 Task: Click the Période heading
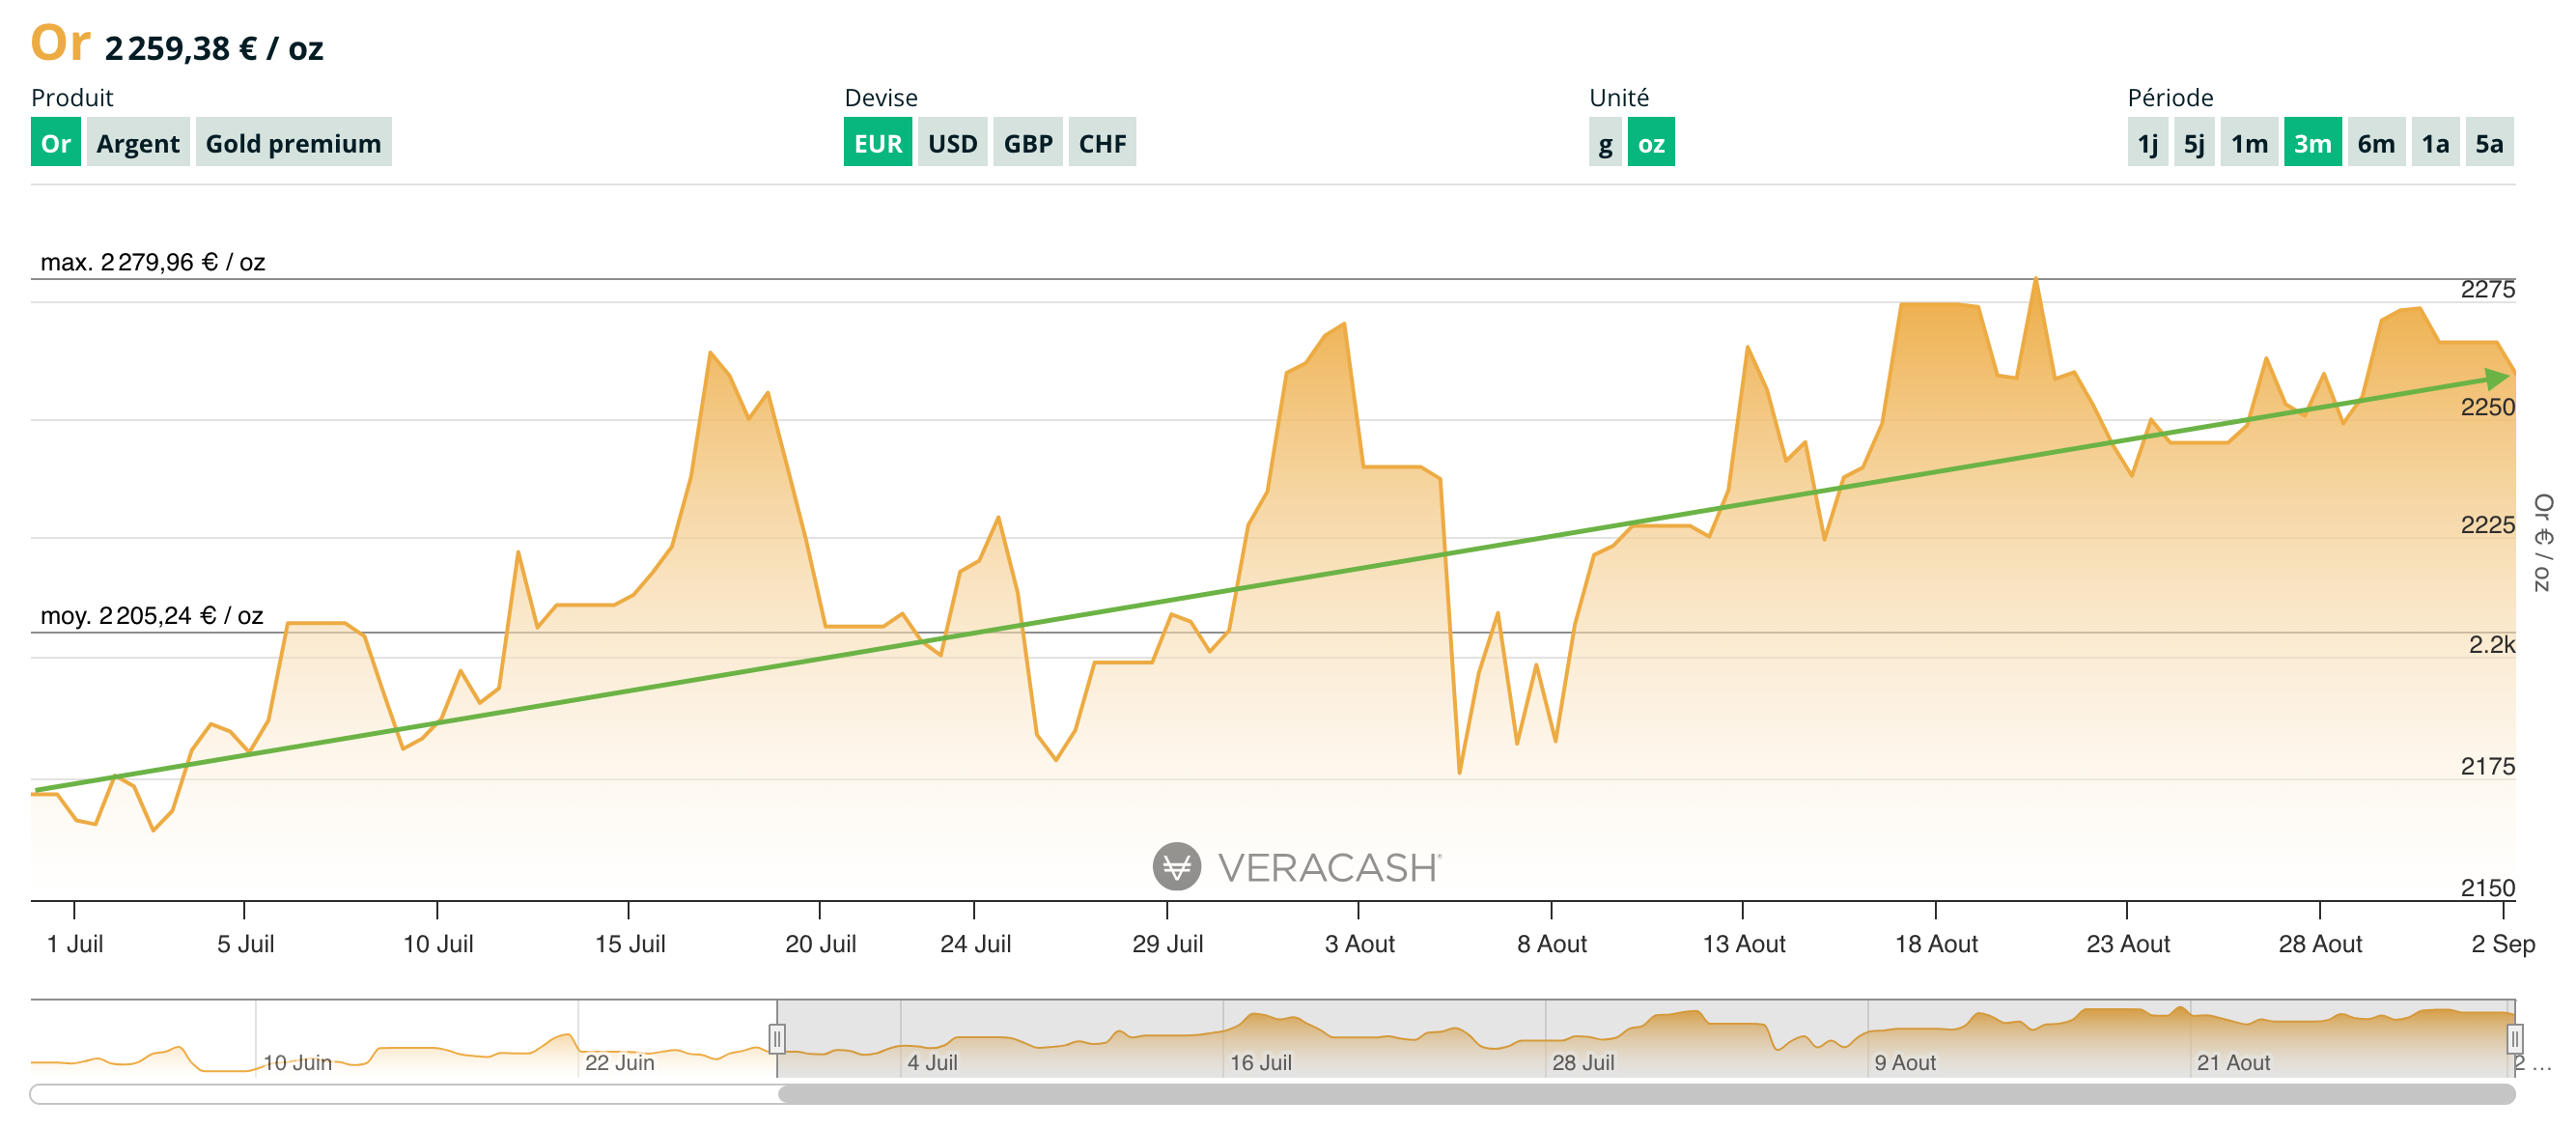(2170, 97)
